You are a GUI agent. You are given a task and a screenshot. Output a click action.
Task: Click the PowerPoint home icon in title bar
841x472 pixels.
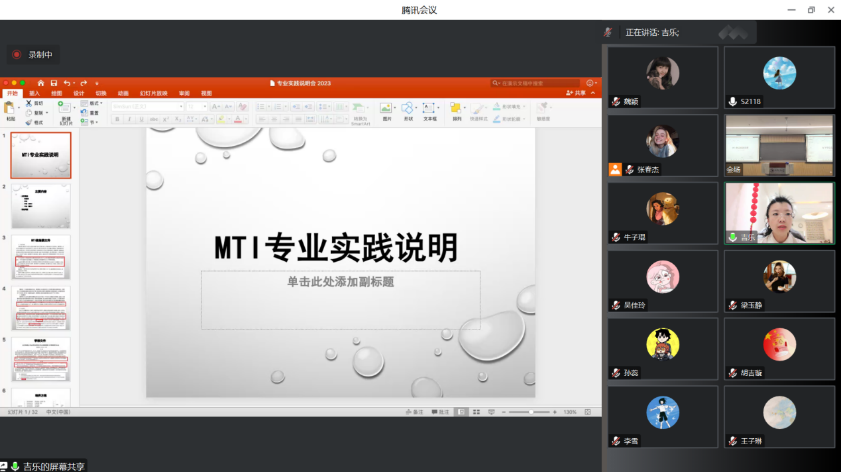click(41, 83)
